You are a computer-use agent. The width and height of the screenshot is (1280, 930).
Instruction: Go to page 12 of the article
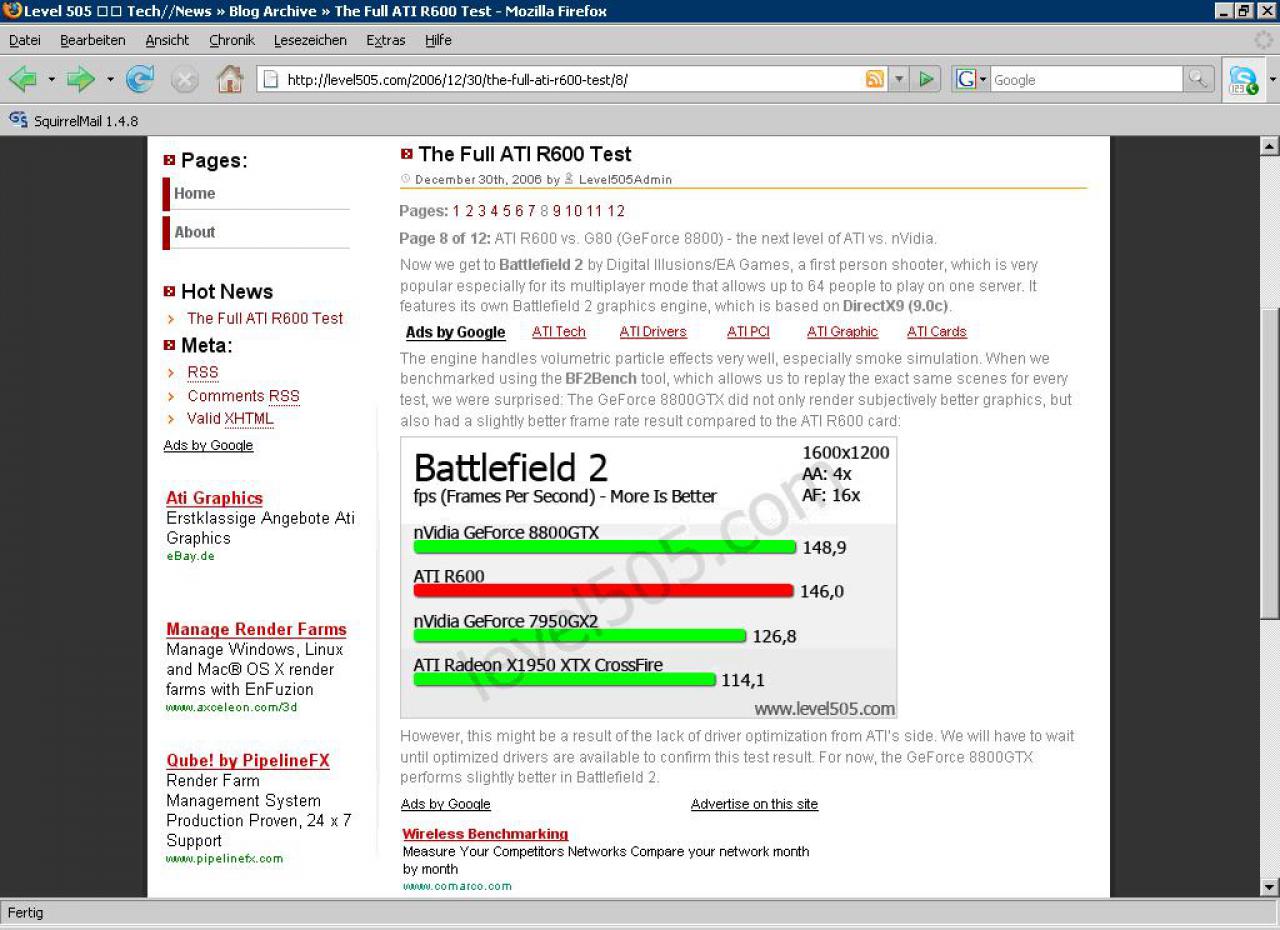click(x=616, y=211)
